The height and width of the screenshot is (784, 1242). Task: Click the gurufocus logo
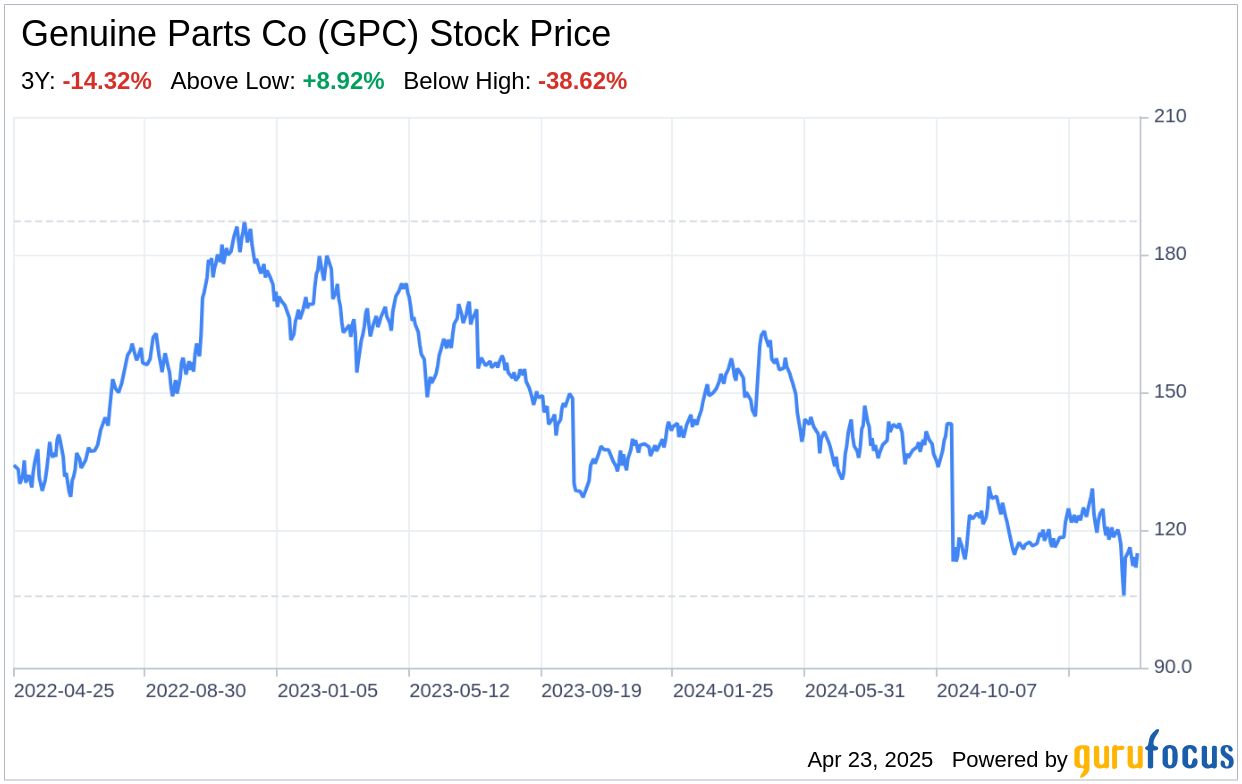tap(1153, 756)
